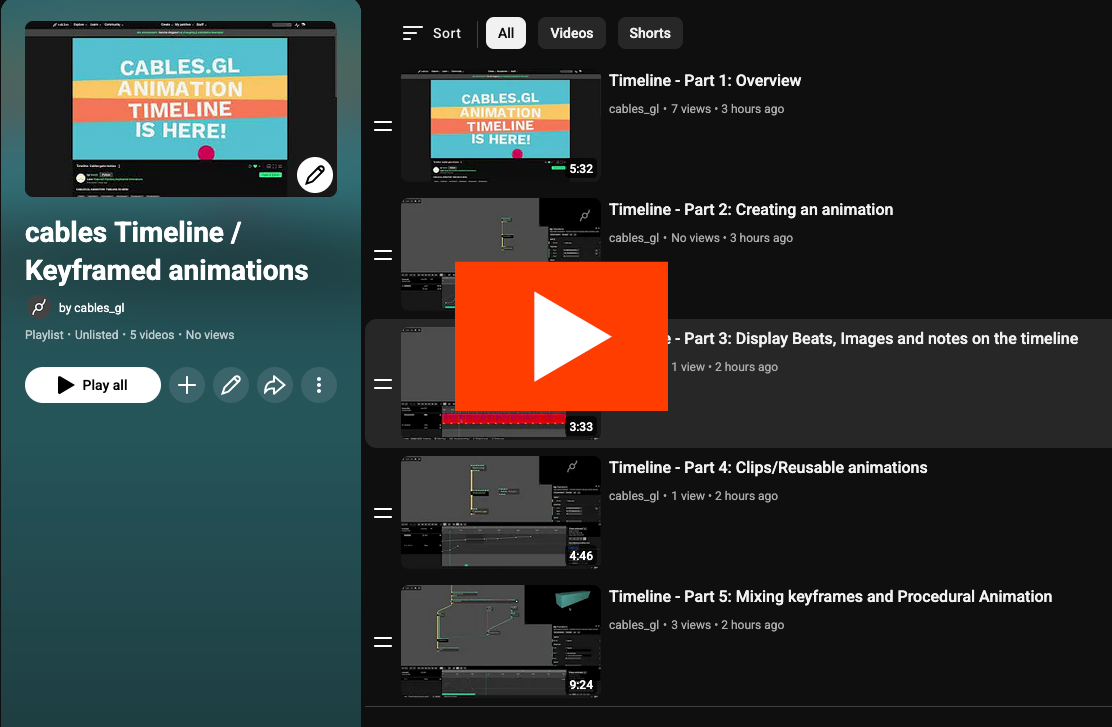Select the All filter chip
This screenshot has width=1112, height=727.
(x=506, y=33)
